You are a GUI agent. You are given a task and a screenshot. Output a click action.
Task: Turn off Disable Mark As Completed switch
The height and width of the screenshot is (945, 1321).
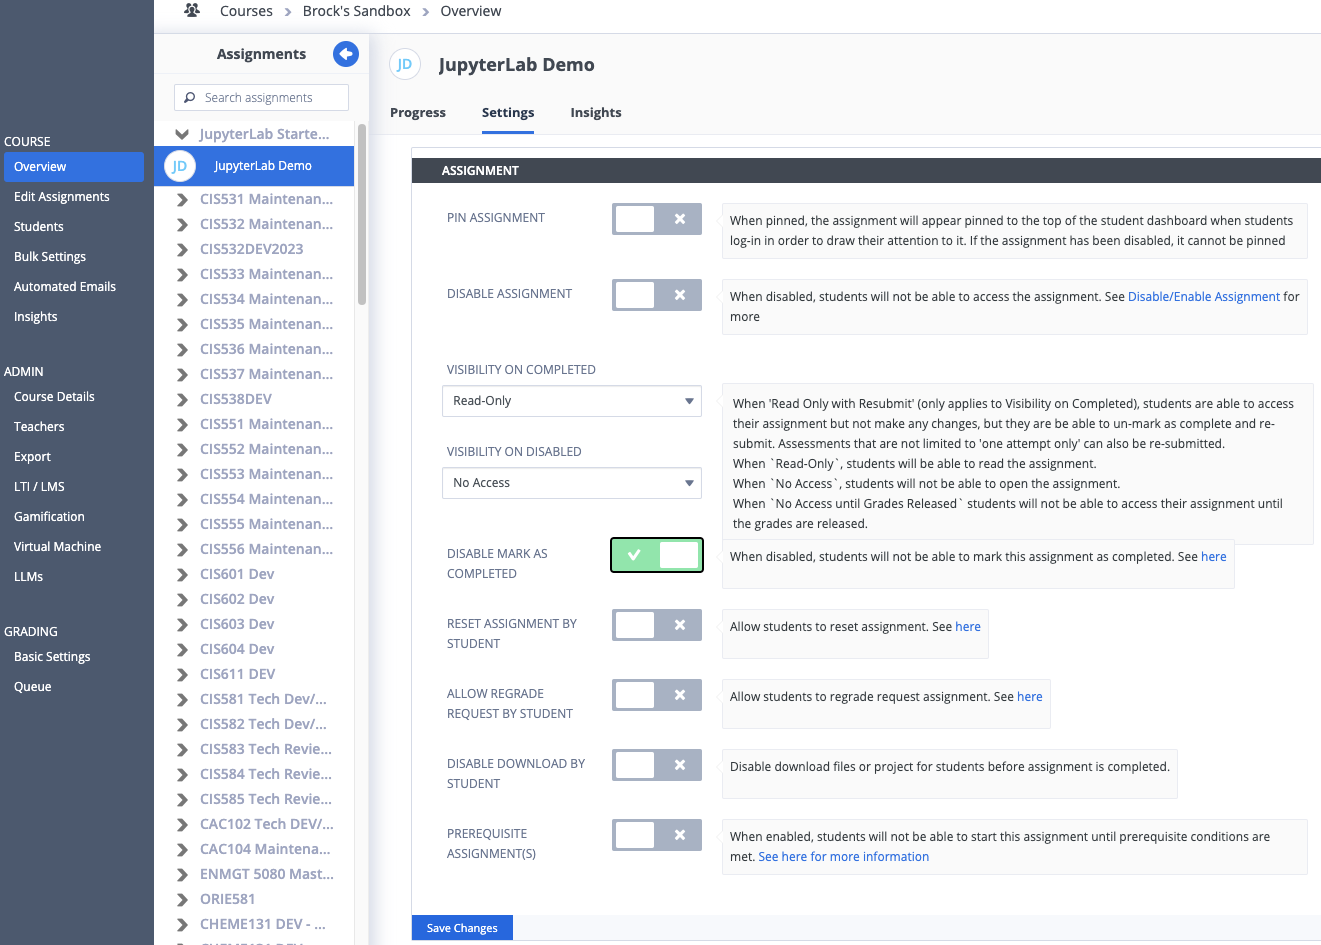pos(657,555)
